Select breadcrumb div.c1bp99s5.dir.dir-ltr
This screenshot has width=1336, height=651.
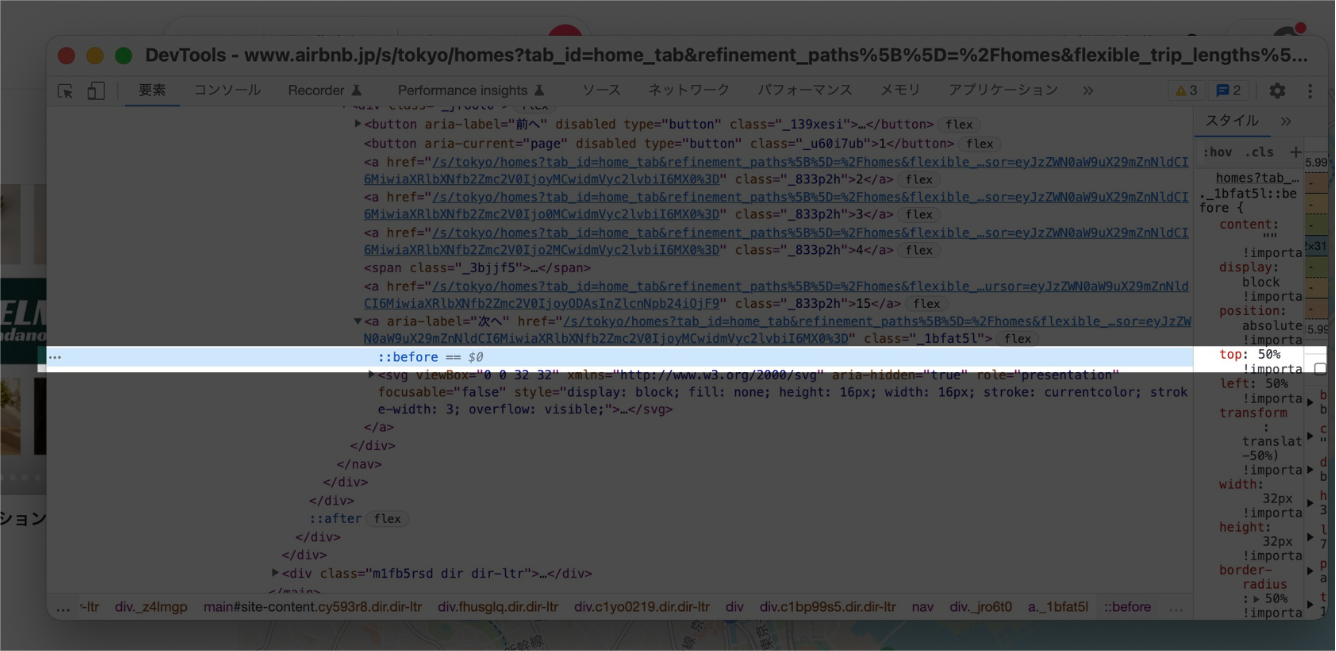[828, 606]
